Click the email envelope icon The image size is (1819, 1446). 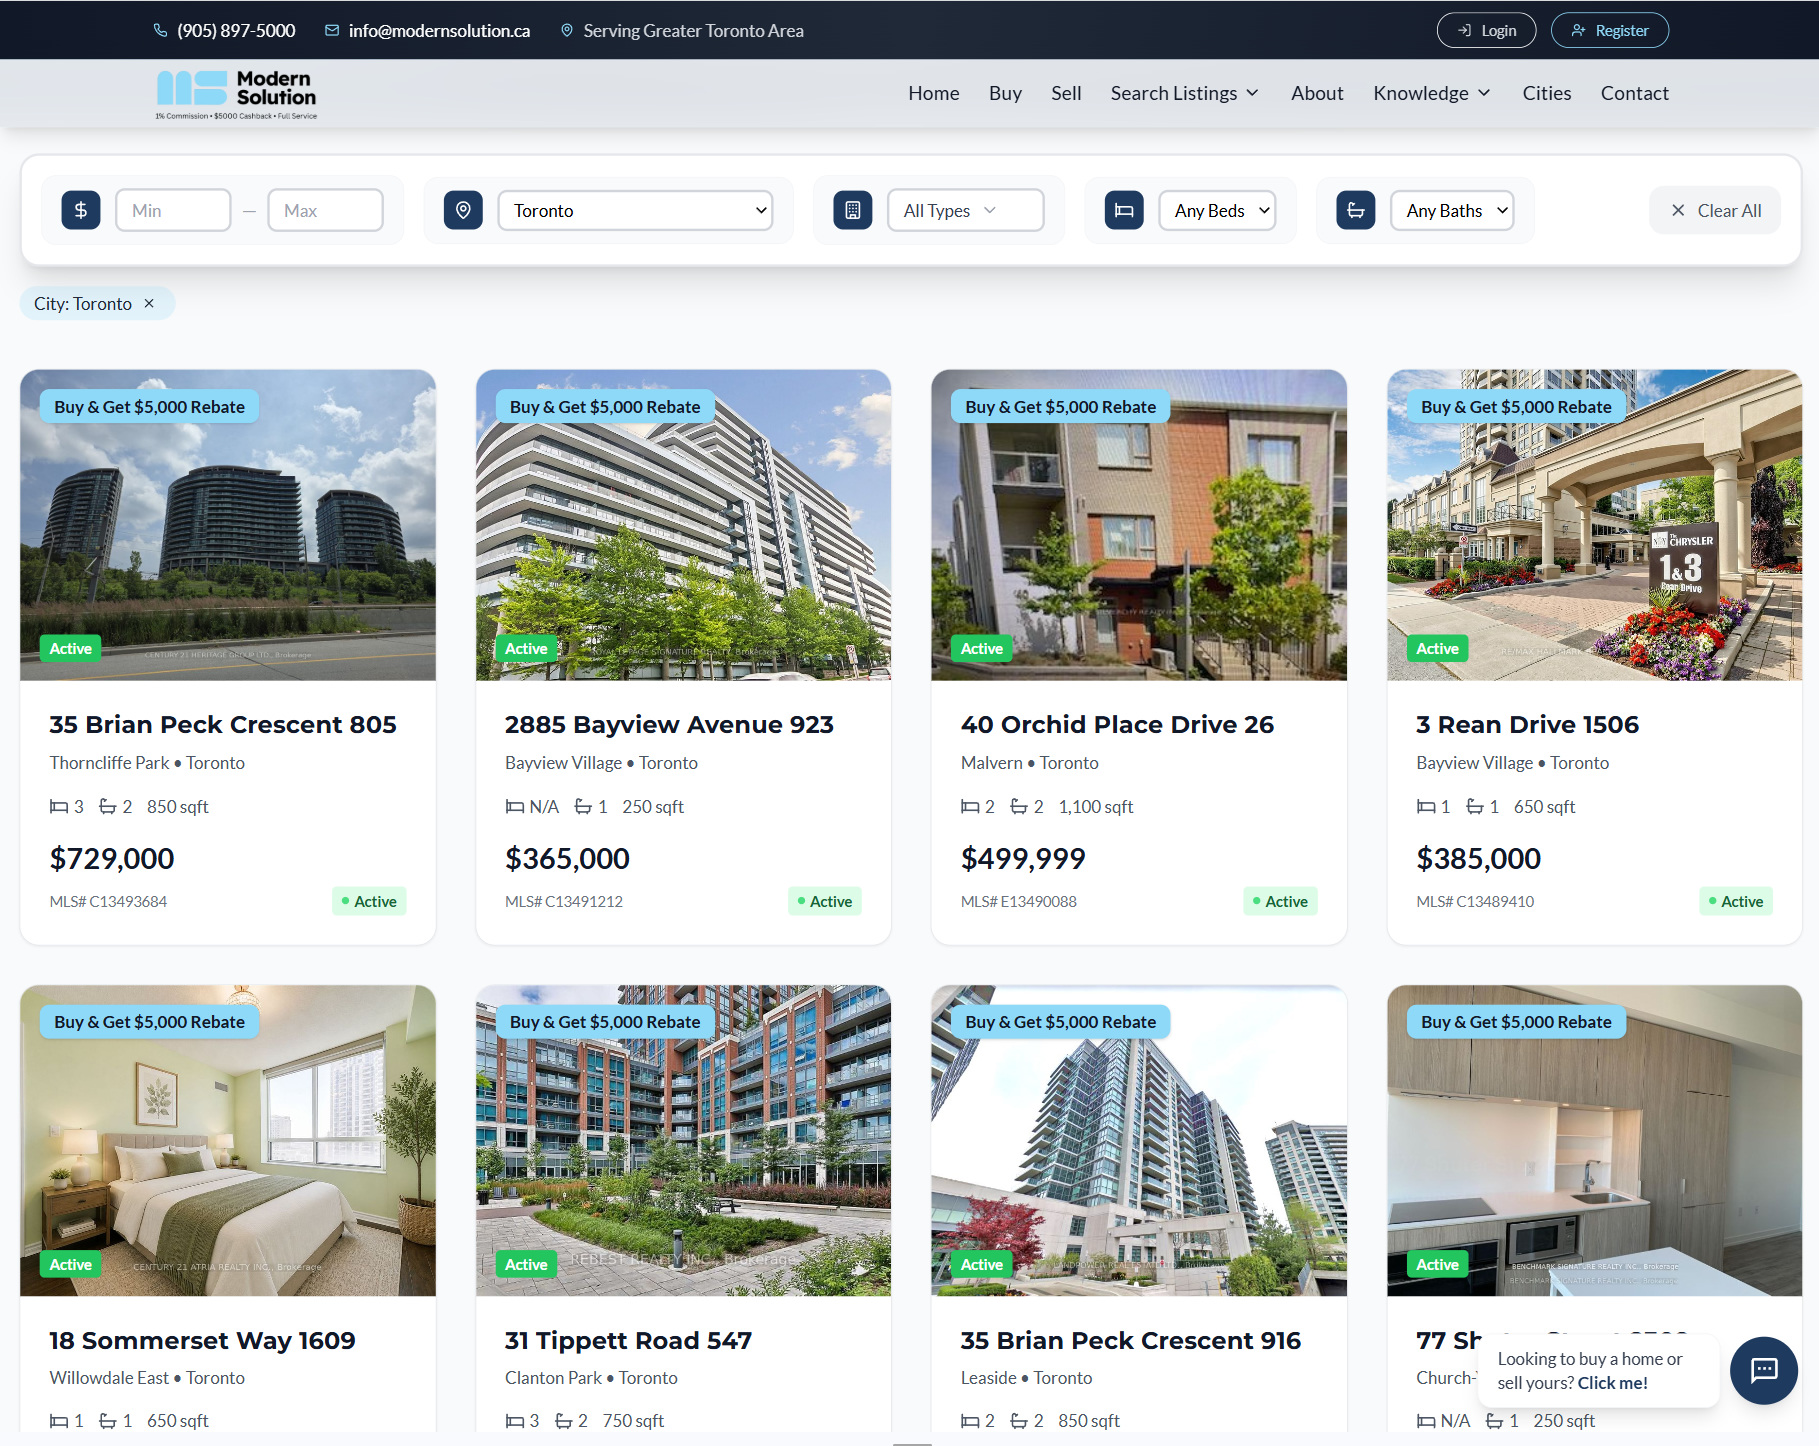[x=332, y=30]
